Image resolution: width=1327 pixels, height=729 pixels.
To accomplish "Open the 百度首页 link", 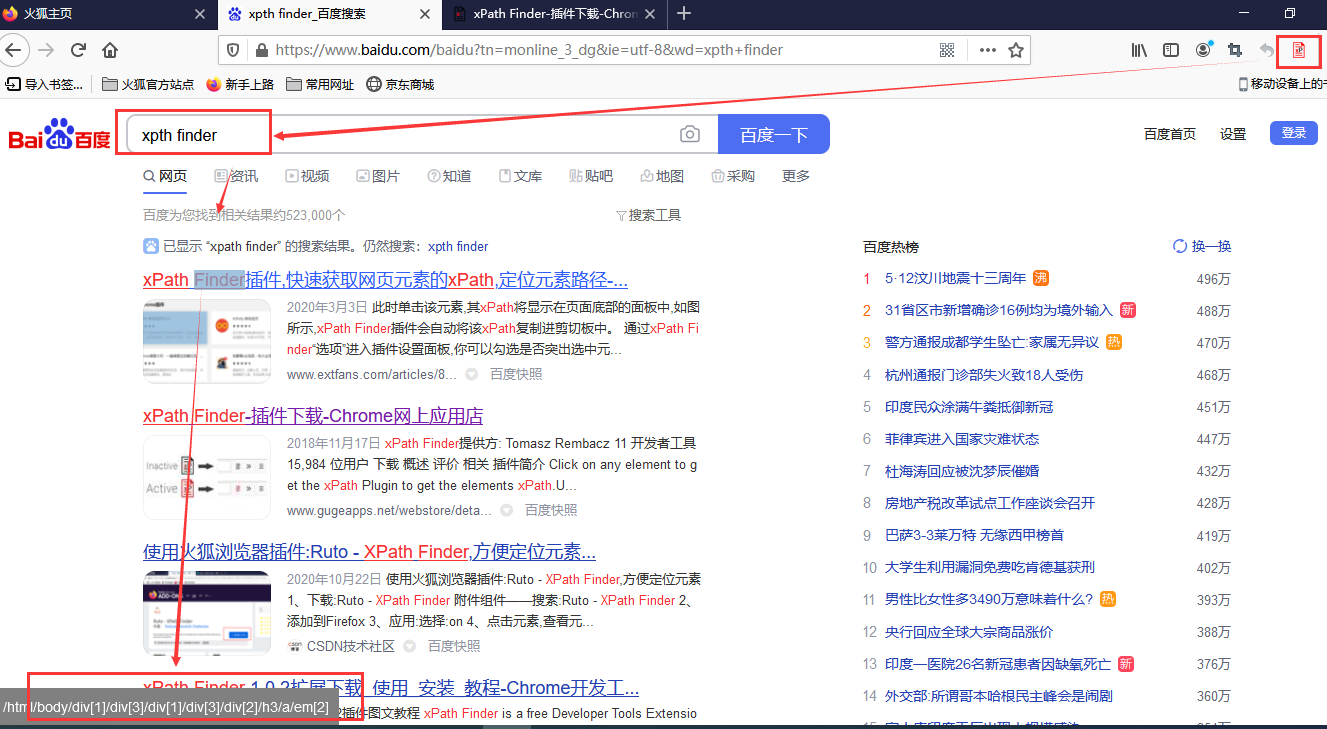I will click(1170, 134).
